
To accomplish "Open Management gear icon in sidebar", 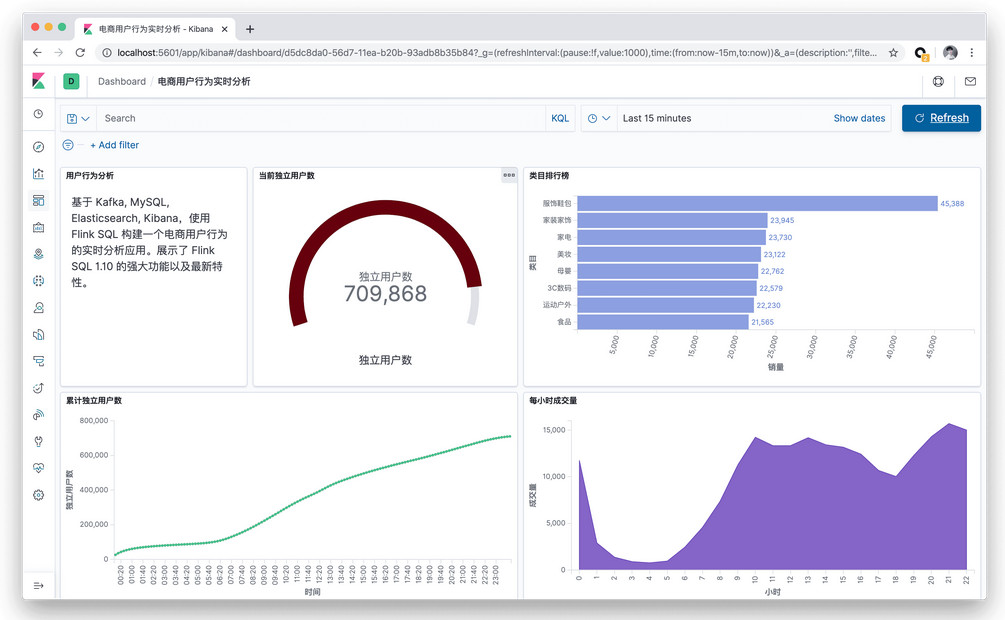I will tap(39, 494).
